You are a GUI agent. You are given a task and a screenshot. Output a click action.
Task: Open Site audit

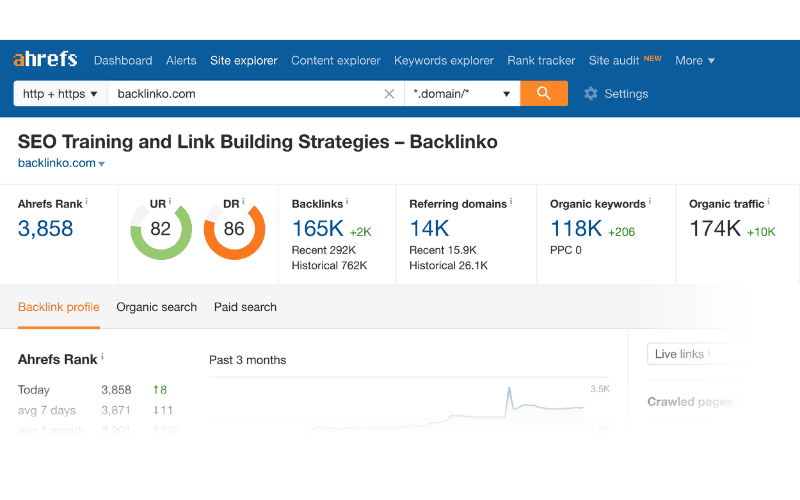(614, 61)
